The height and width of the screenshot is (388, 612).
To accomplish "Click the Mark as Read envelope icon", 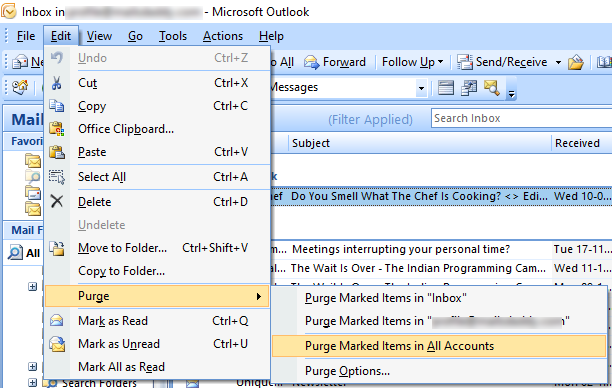I will point(57,320).
